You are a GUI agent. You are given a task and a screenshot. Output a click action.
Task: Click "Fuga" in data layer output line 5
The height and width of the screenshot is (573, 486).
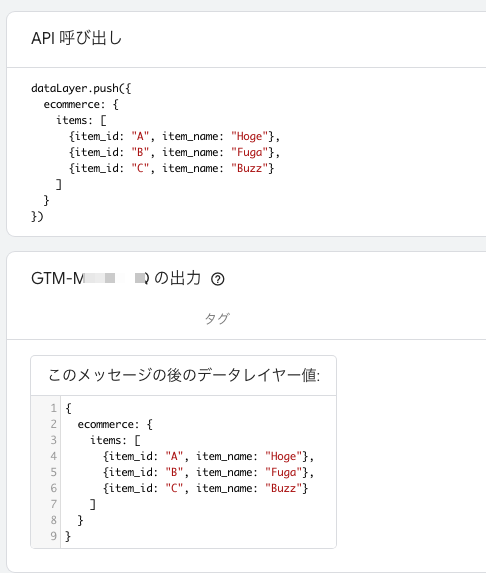tap(284, 473)
